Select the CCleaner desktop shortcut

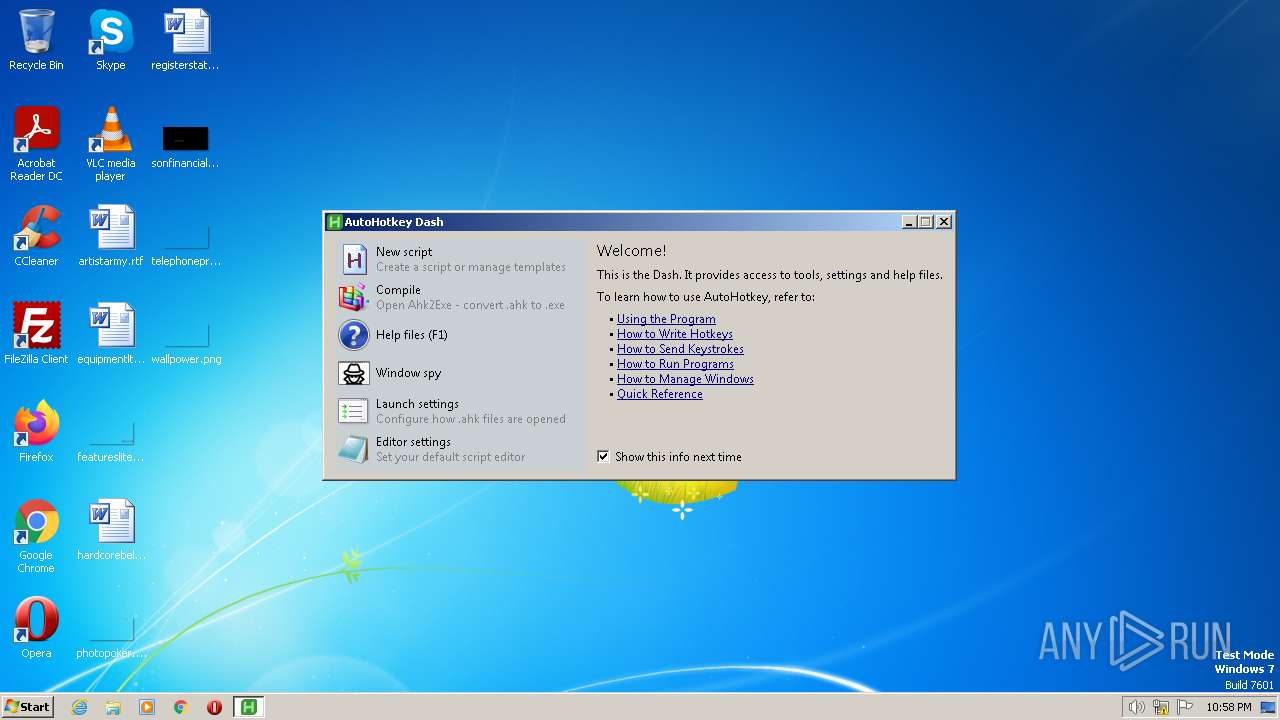pyautogui.click(x=36, y=236)
